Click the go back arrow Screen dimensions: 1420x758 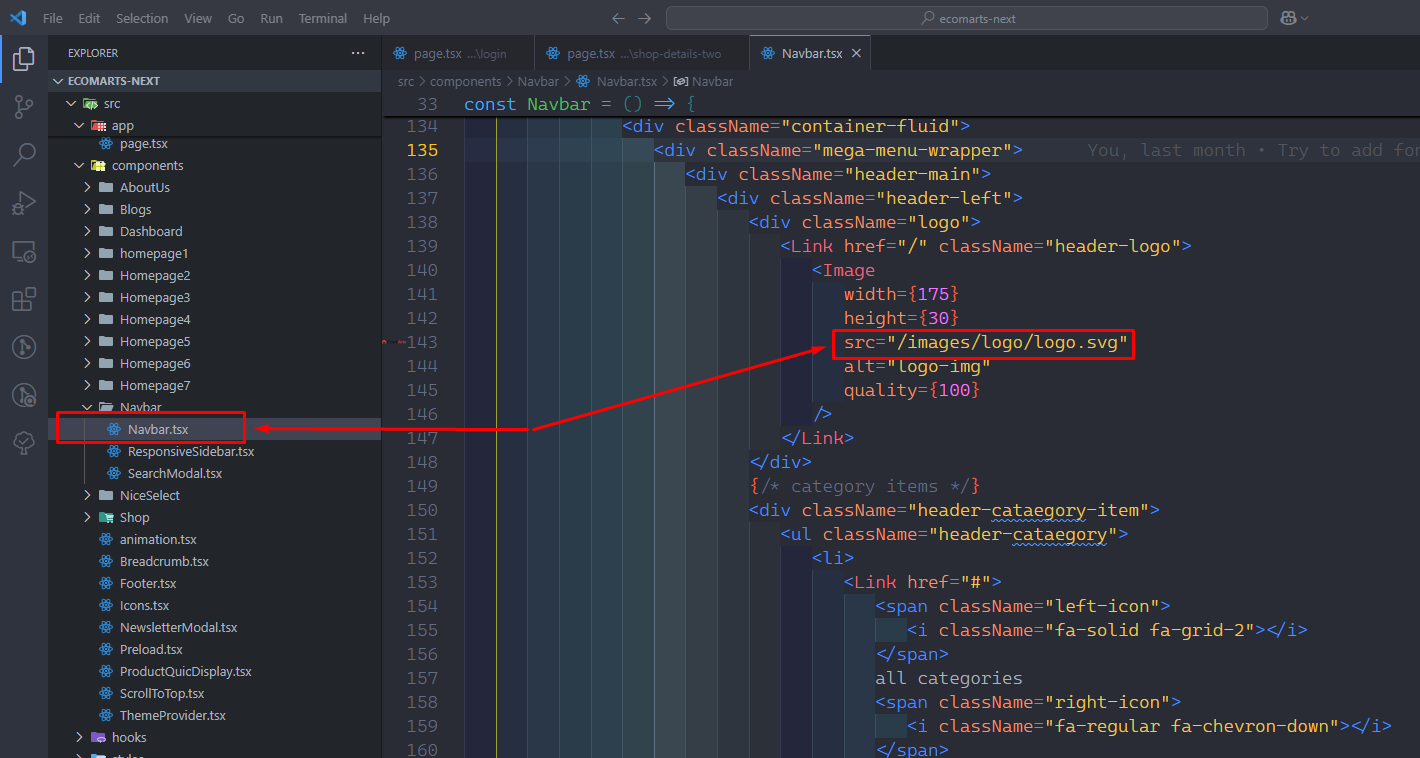[x=618, y=18]
